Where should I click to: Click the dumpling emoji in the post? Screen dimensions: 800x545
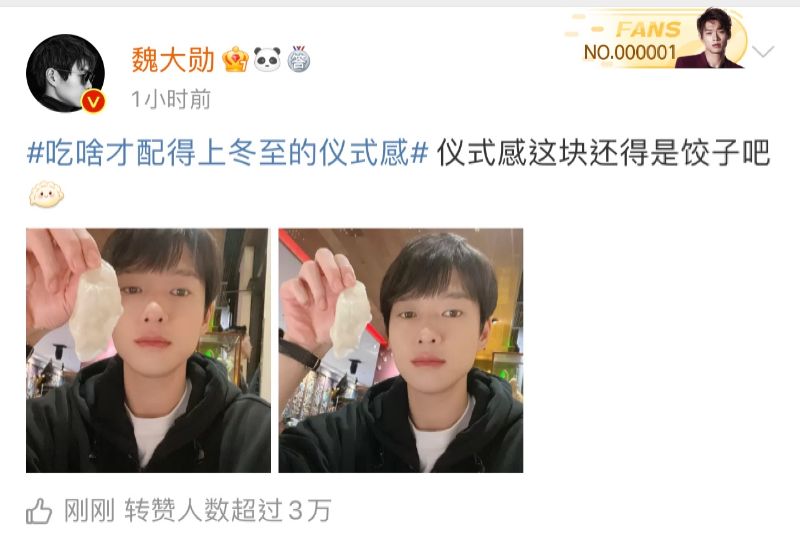46,194
